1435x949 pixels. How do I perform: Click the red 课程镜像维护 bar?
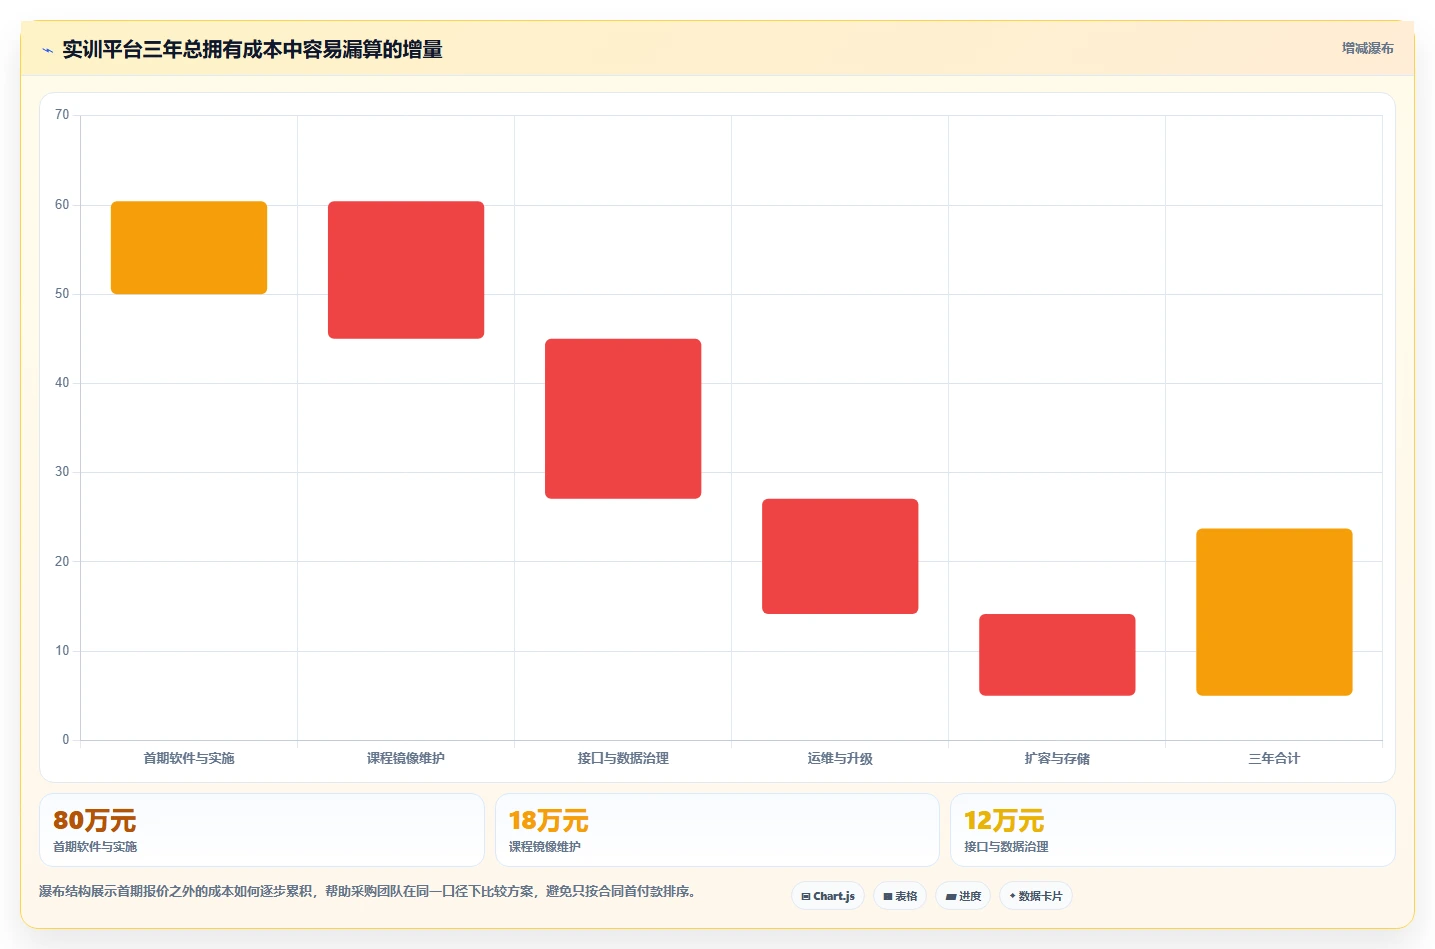pos(406,270)
